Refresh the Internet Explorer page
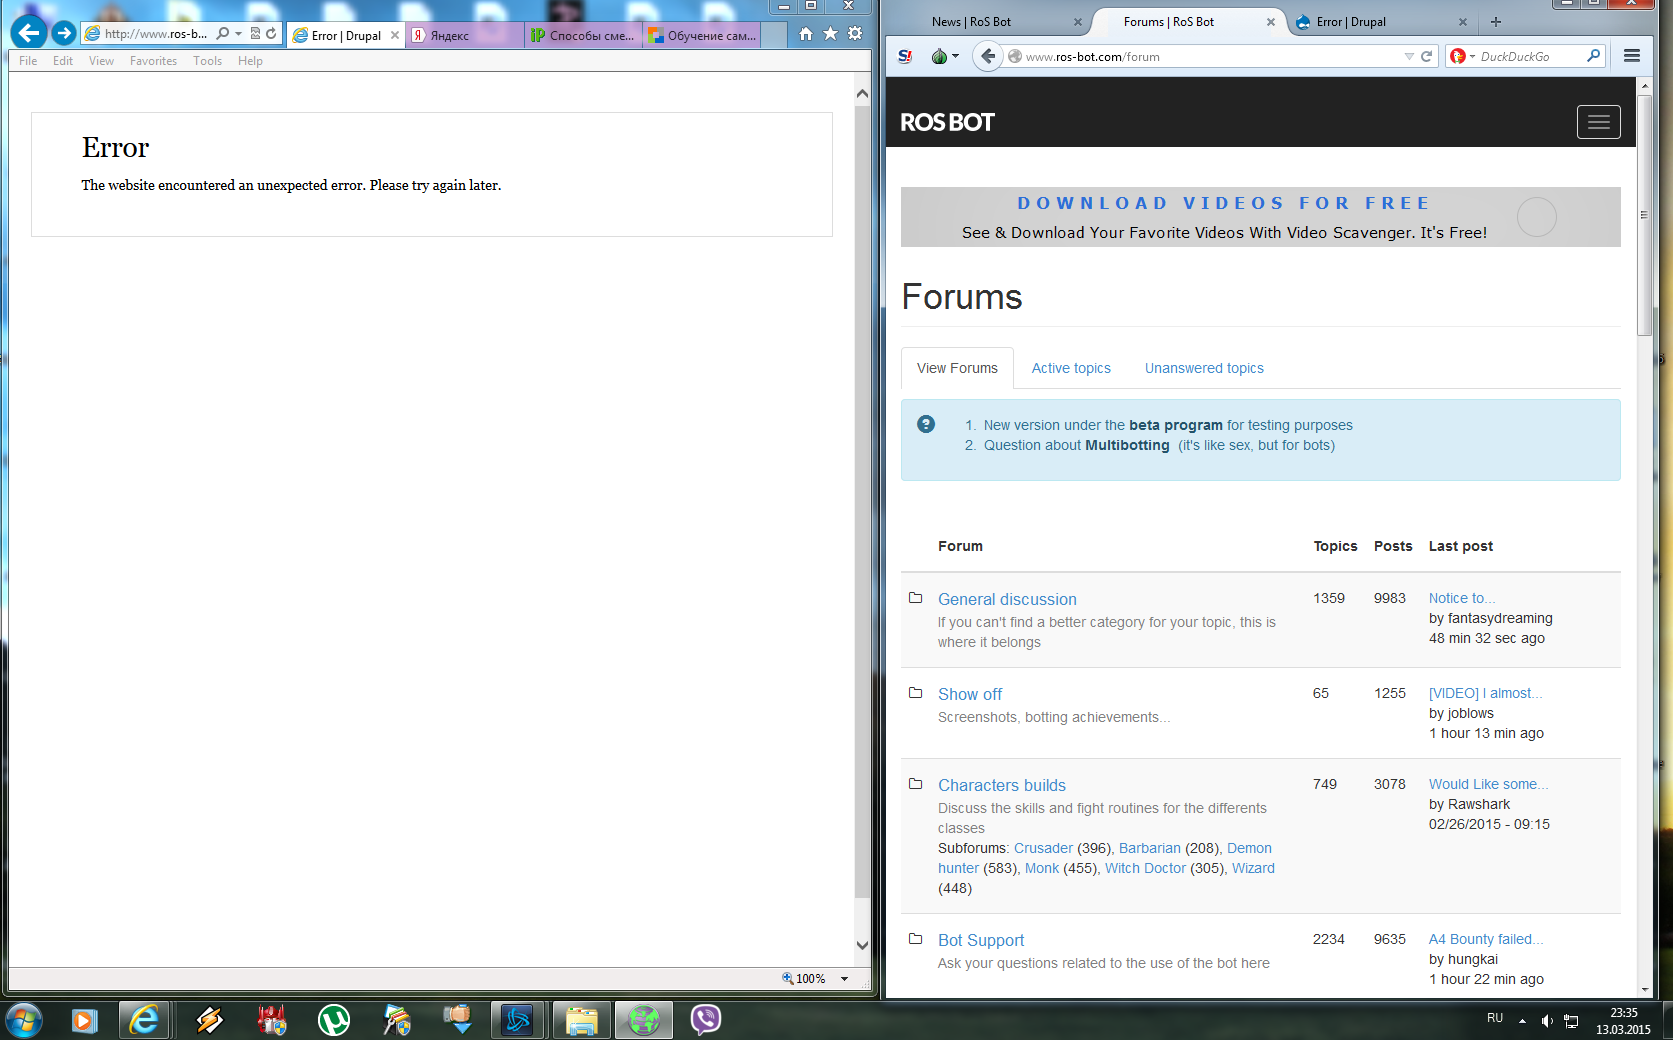1673x1040 pixels. [x=271, y=33]
